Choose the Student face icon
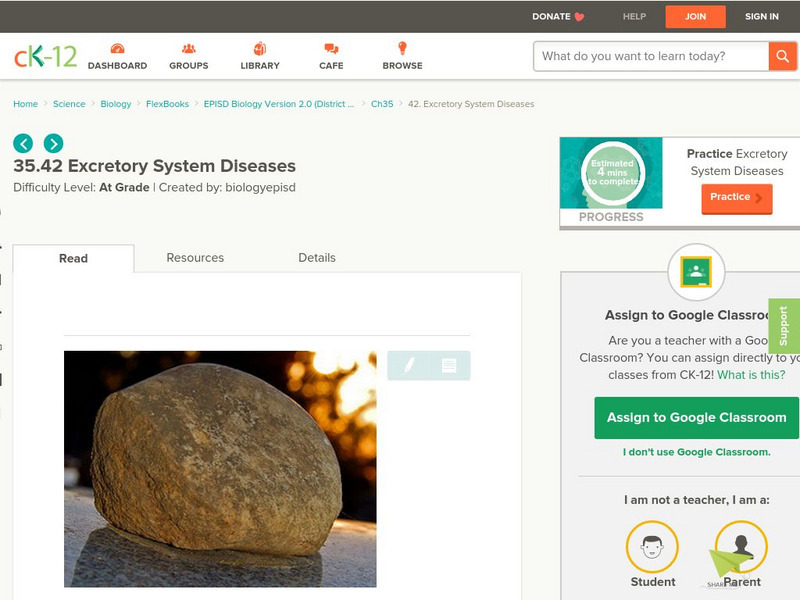800x600 pixels. tap(652, 546)
